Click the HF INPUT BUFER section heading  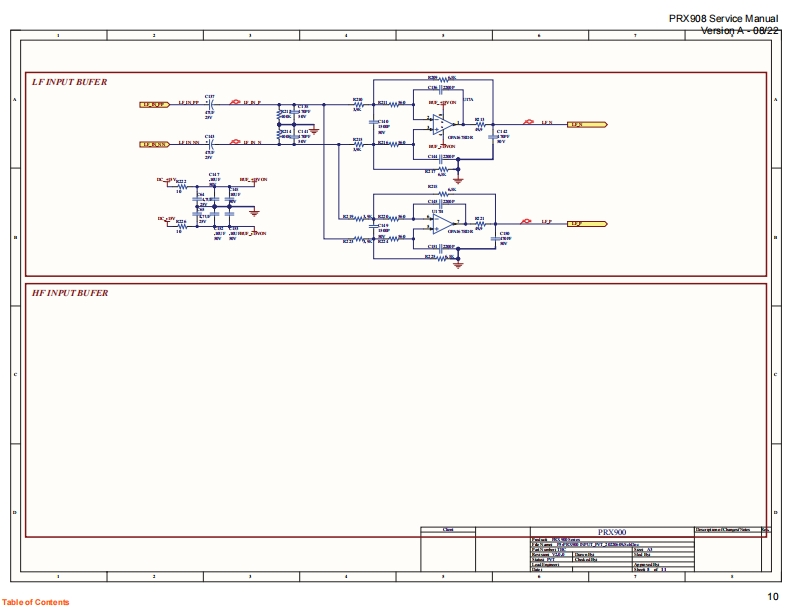70,293
